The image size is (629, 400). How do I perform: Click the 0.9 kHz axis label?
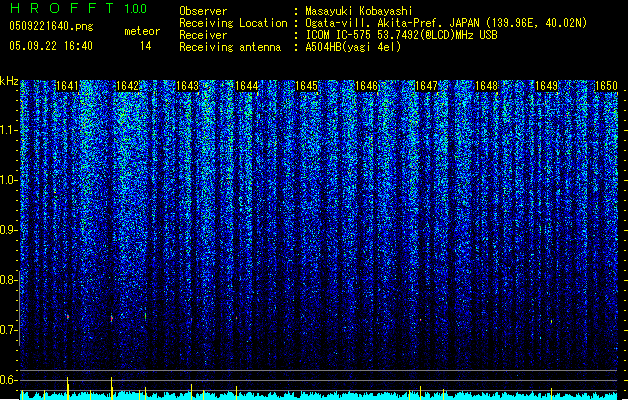pyautogui.click(x=9, y=229)
